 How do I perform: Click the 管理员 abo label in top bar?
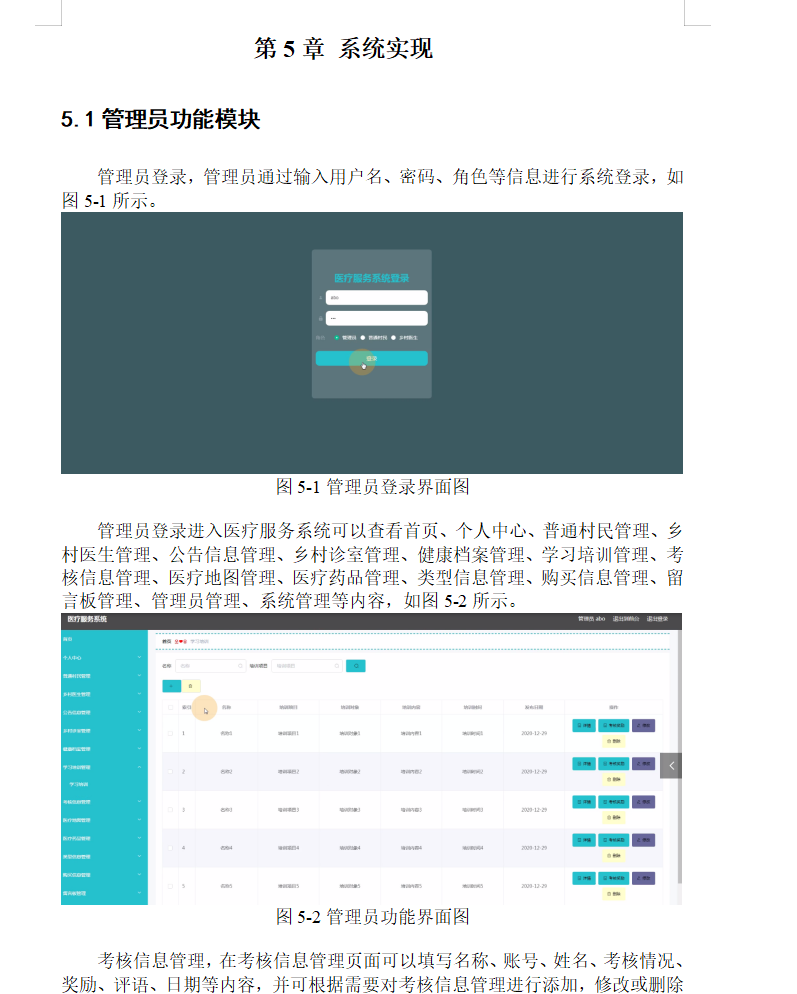591,619
